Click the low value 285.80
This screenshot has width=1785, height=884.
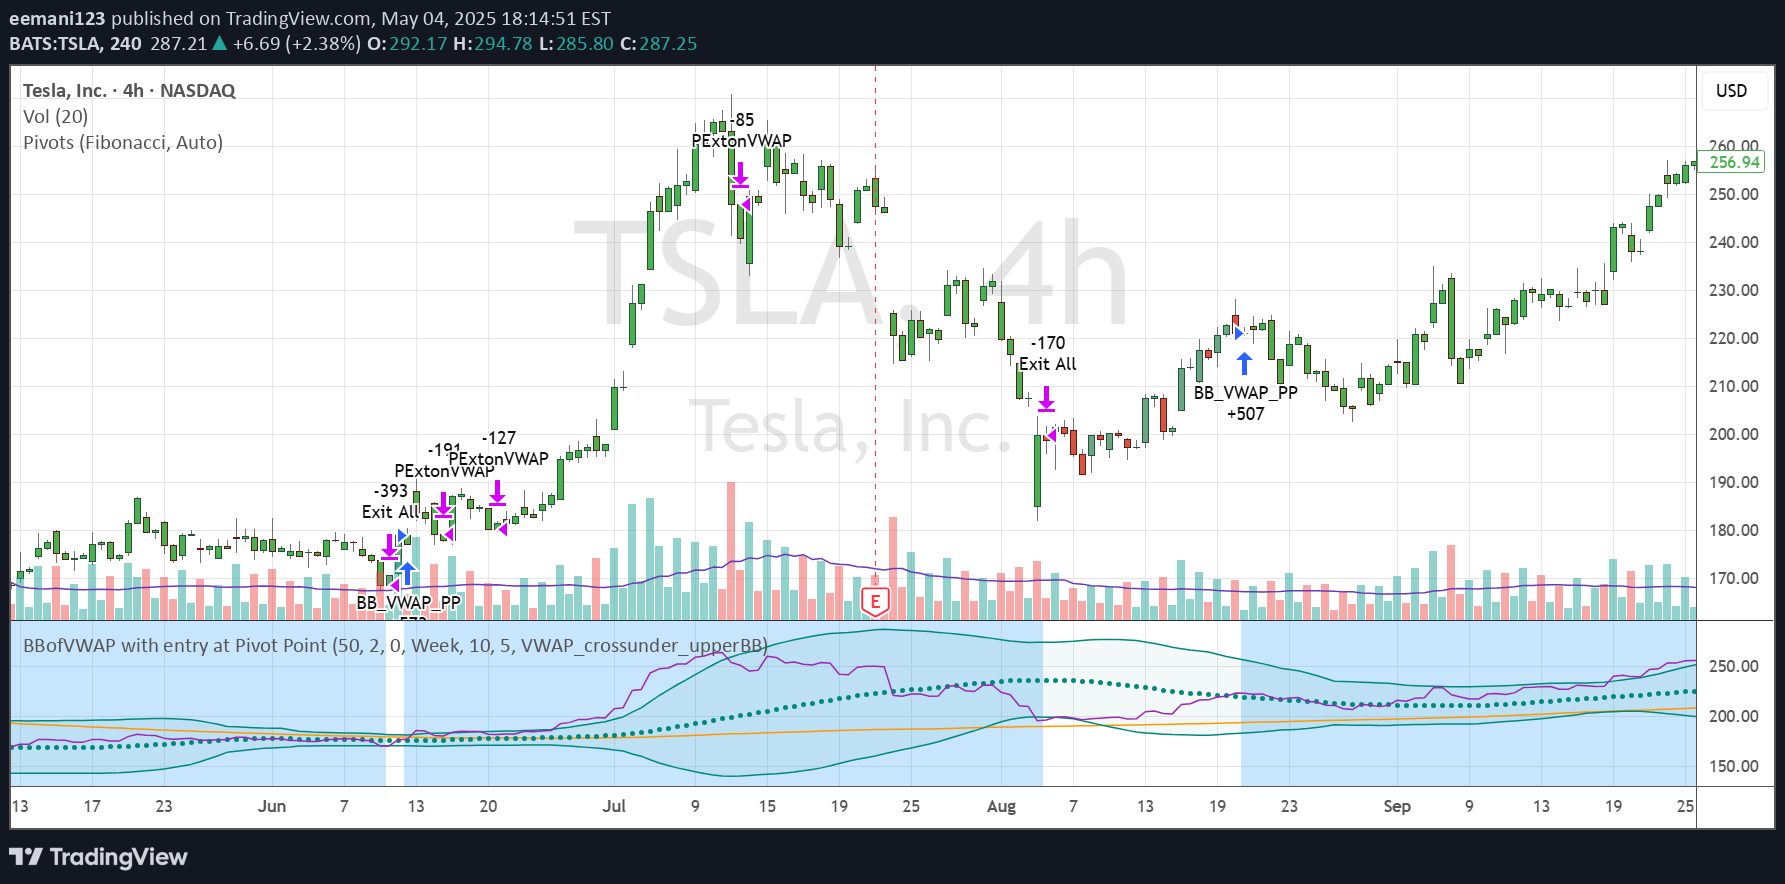pyautogui.click(x=585, y=44)
